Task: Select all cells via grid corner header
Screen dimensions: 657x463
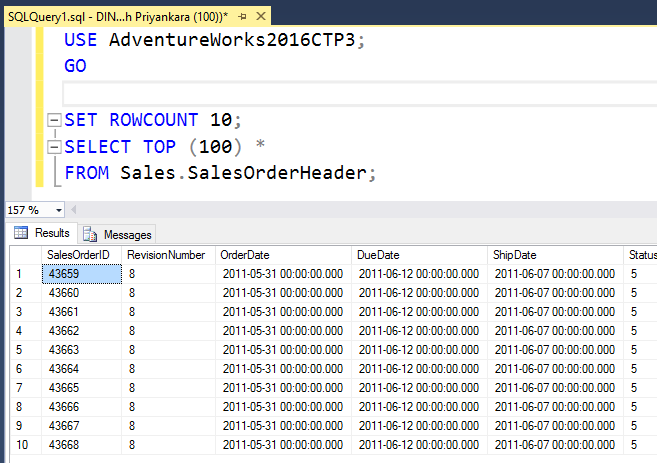Action: 26,255
